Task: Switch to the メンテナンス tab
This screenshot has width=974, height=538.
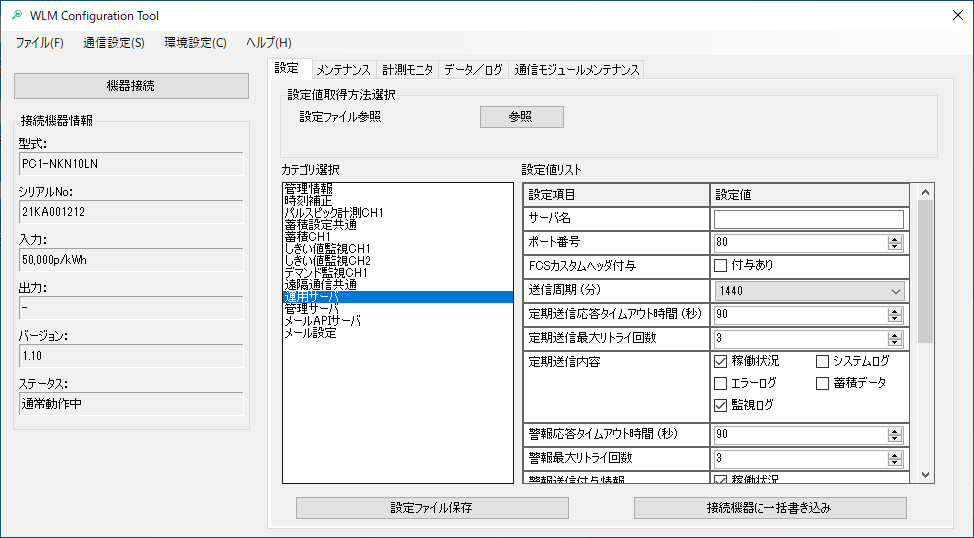Action: 343,70
